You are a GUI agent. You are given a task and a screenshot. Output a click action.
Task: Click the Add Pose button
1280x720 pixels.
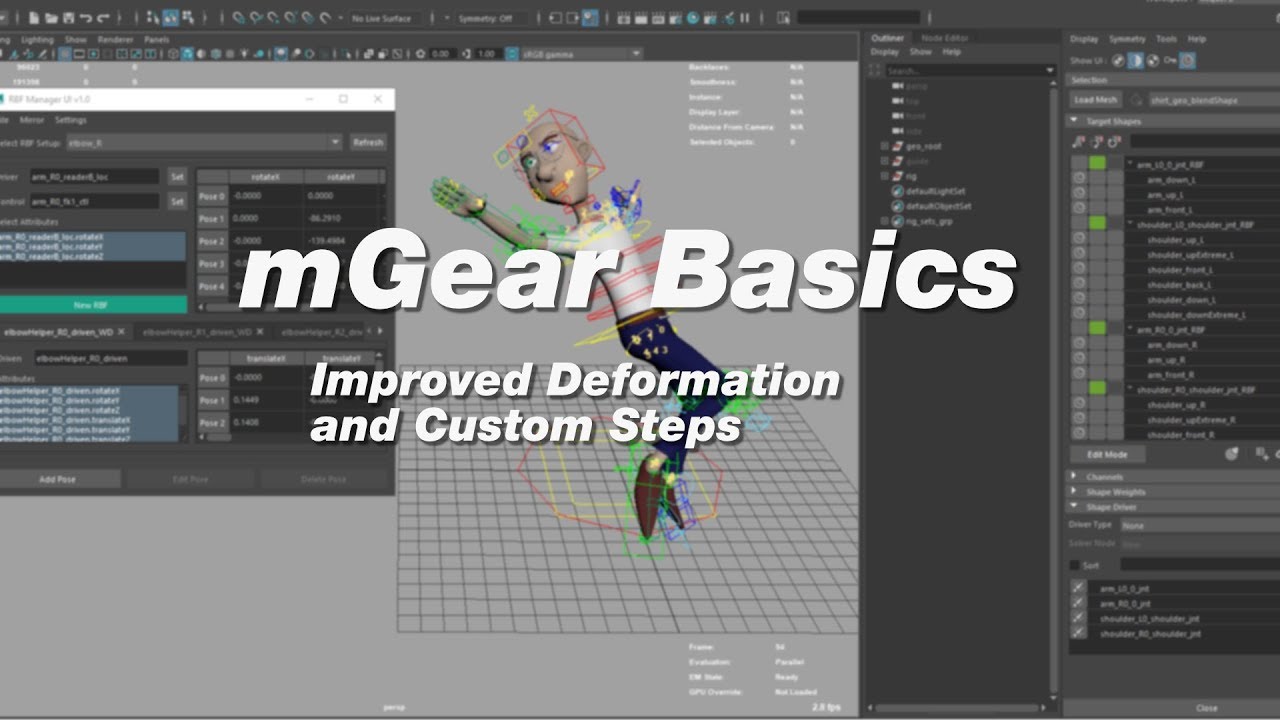coord(57,479)
